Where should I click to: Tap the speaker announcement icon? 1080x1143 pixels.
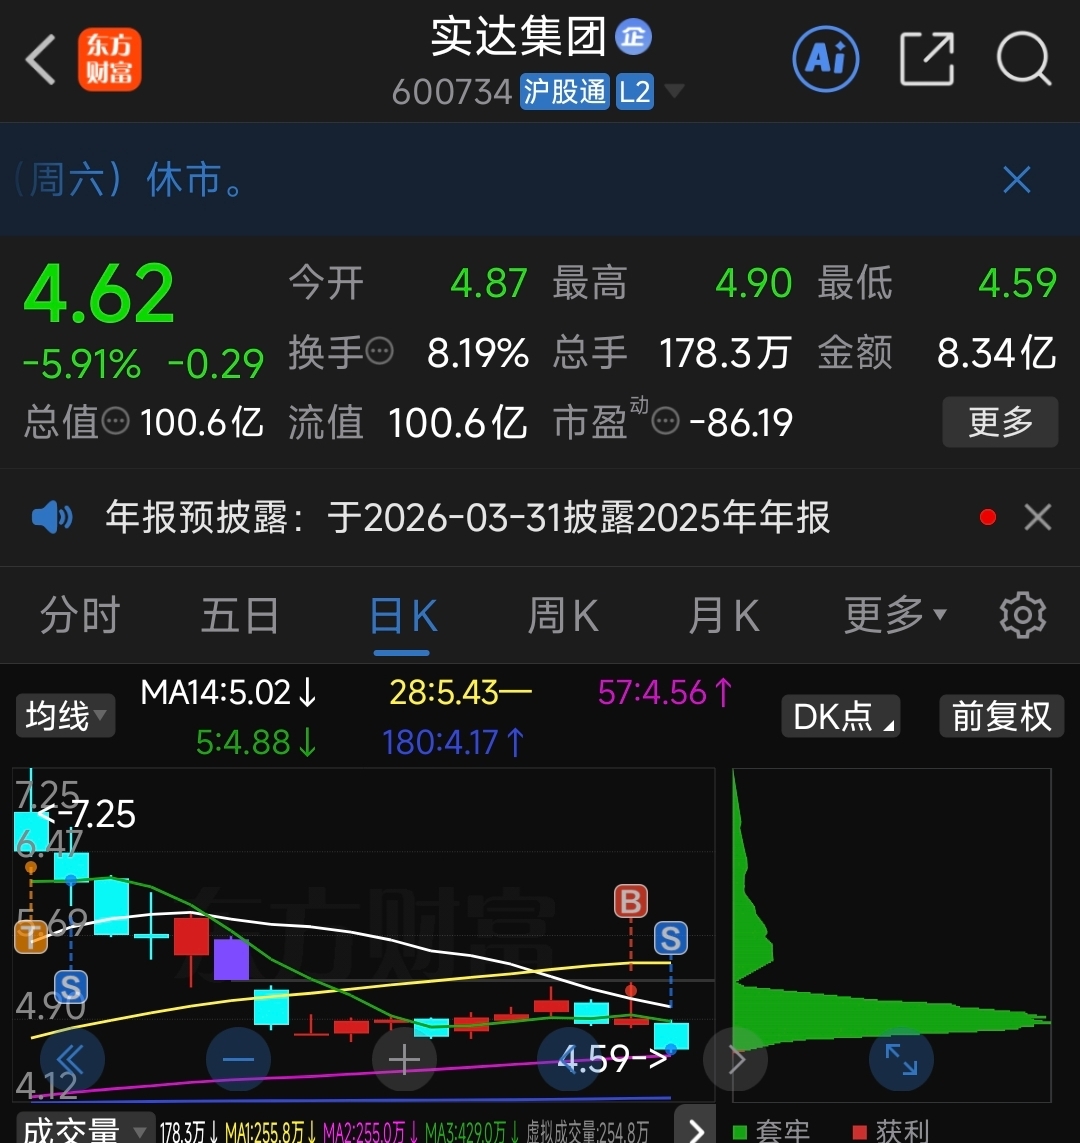(52, 518)
